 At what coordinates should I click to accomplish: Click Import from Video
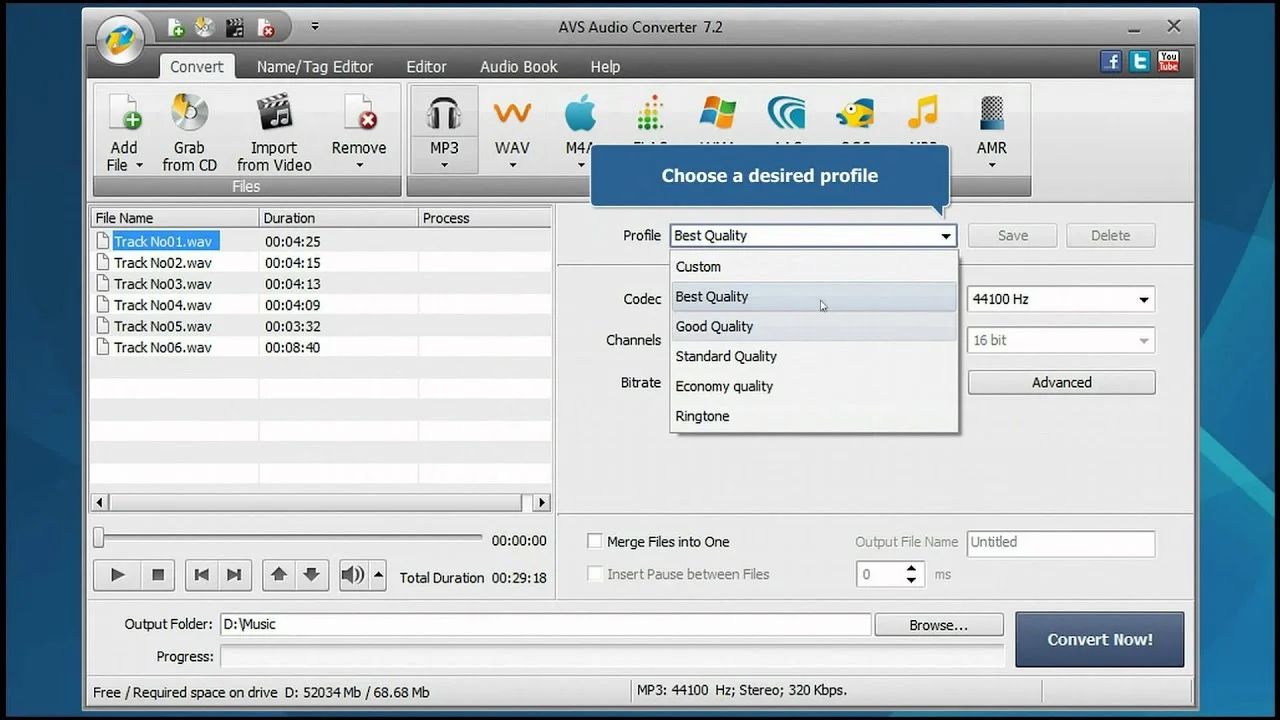[273, 130]
